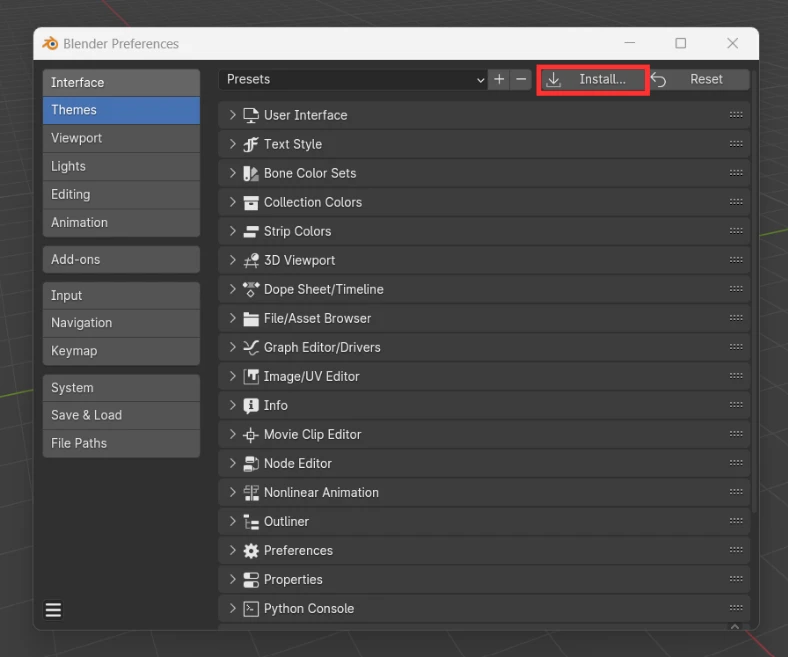Click the Graph Editor/Drivers curve icon
The height and width of the screenshot is (657, 788).
251,347
